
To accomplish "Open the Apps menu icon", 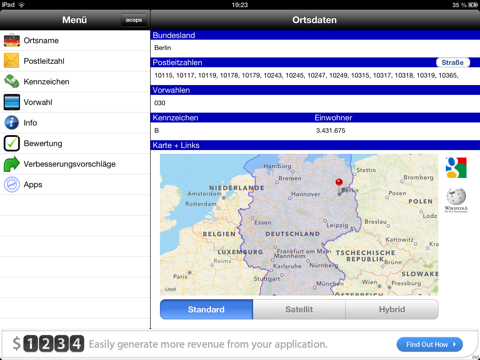I will (x=12, y=185).
